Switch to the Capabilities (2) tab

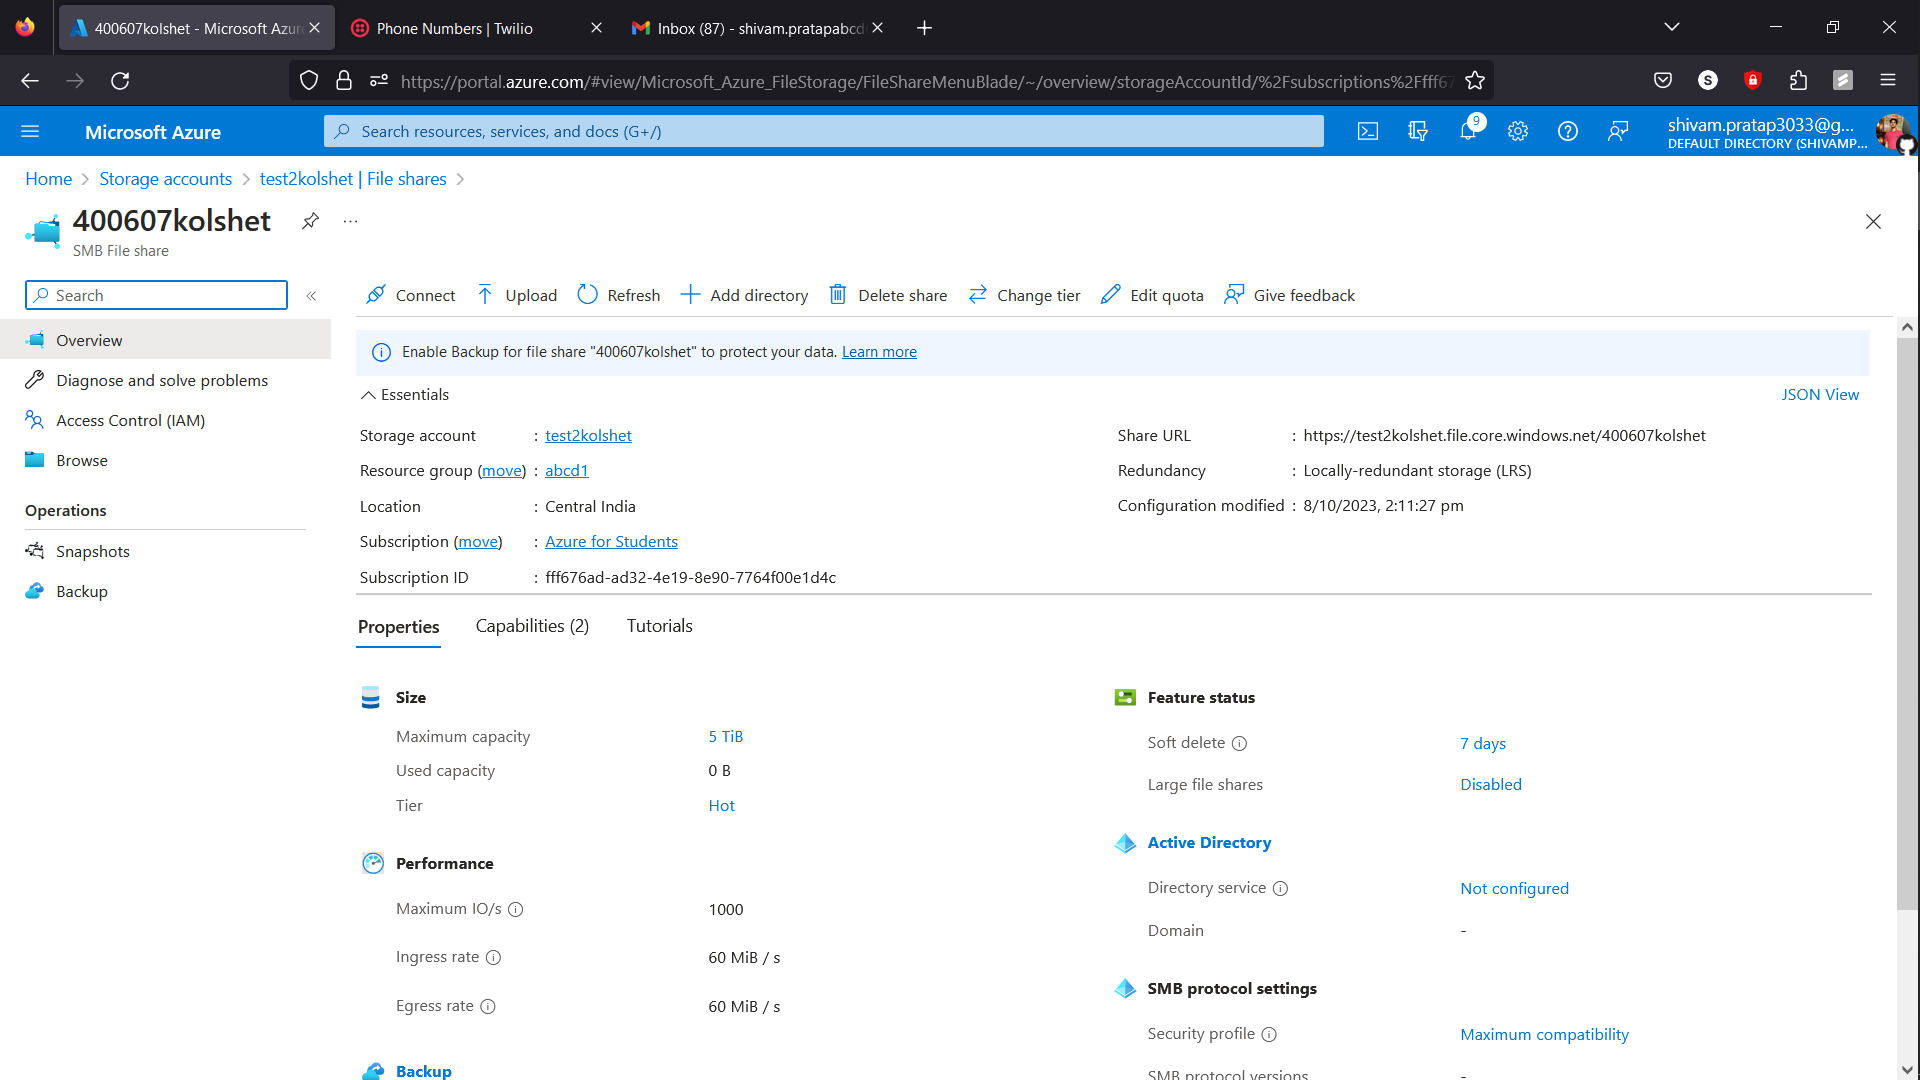point(531,625)
